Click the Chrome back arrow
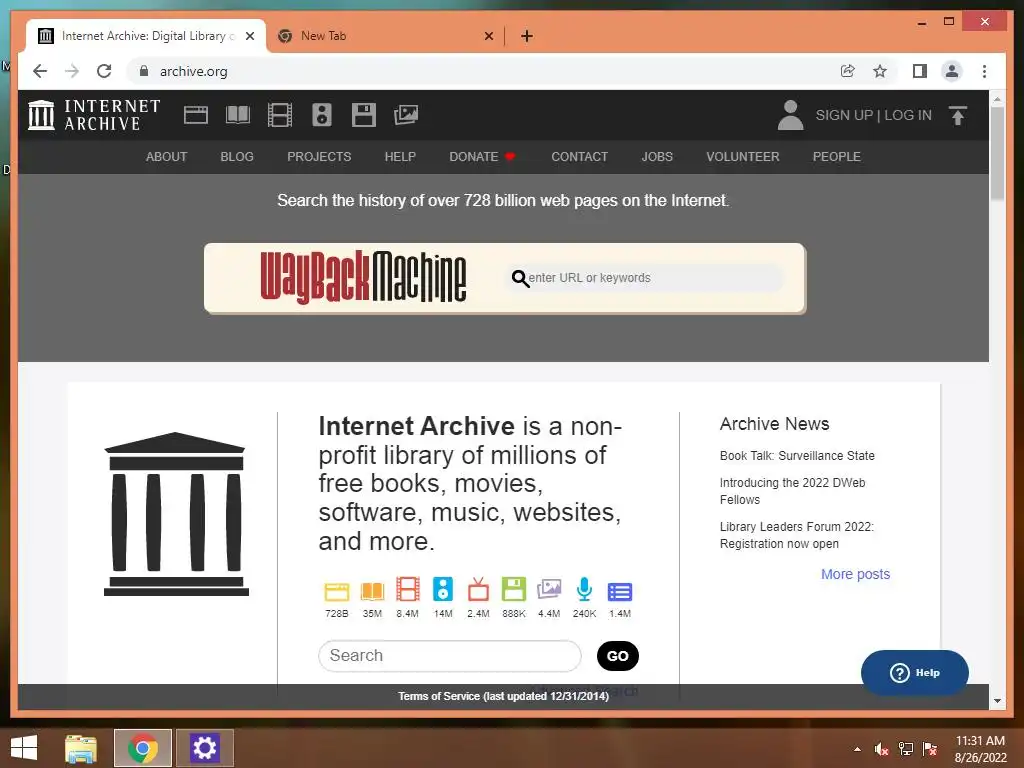Screen dimensions: 1024x768 click(x=40, y=71)
